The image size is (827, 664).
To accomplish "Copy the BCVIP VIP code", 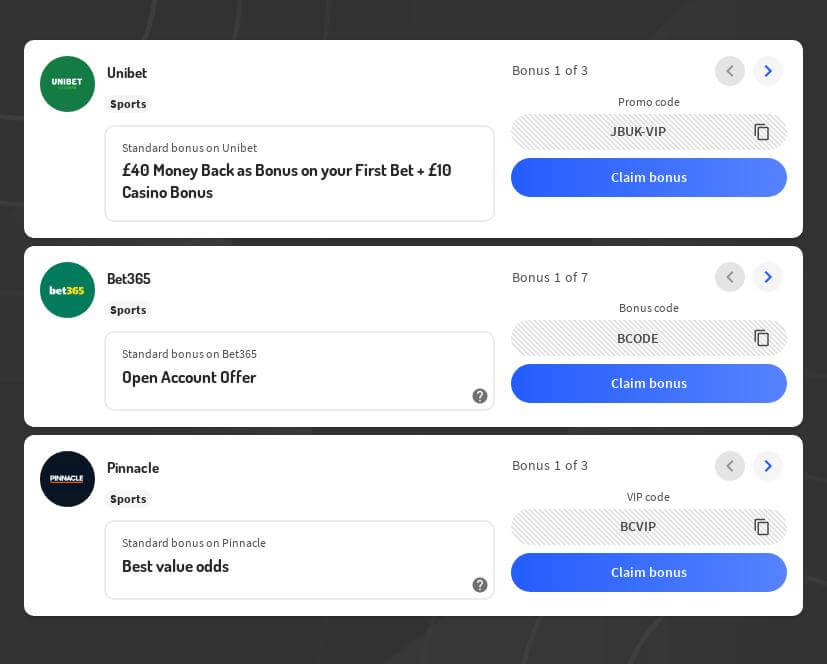I will 762,527.
